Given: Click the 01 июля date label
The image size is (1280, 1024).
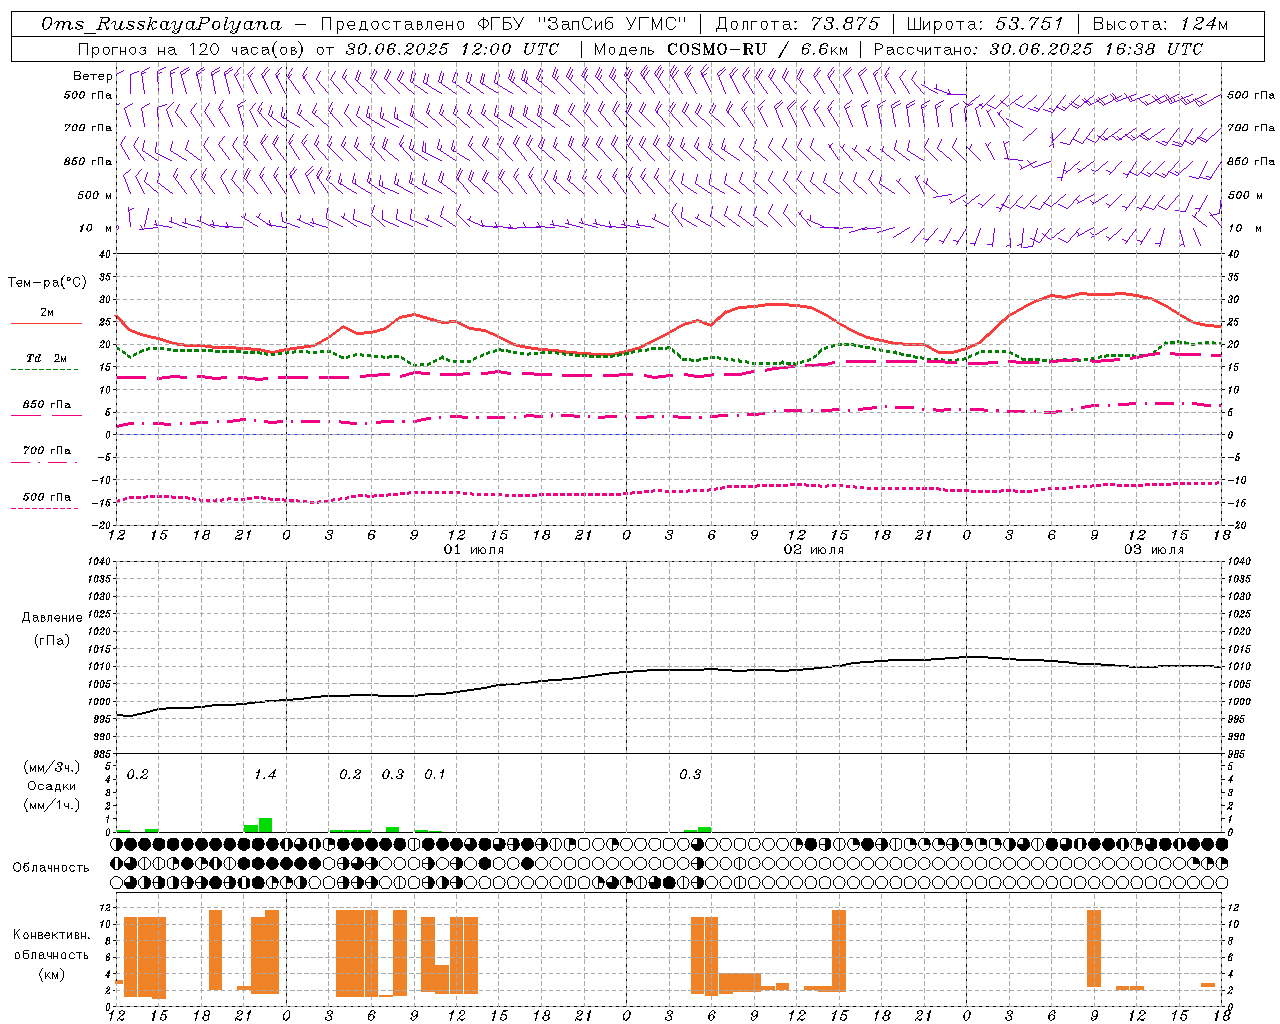Looking at the screenshot, I should point(474,550).
